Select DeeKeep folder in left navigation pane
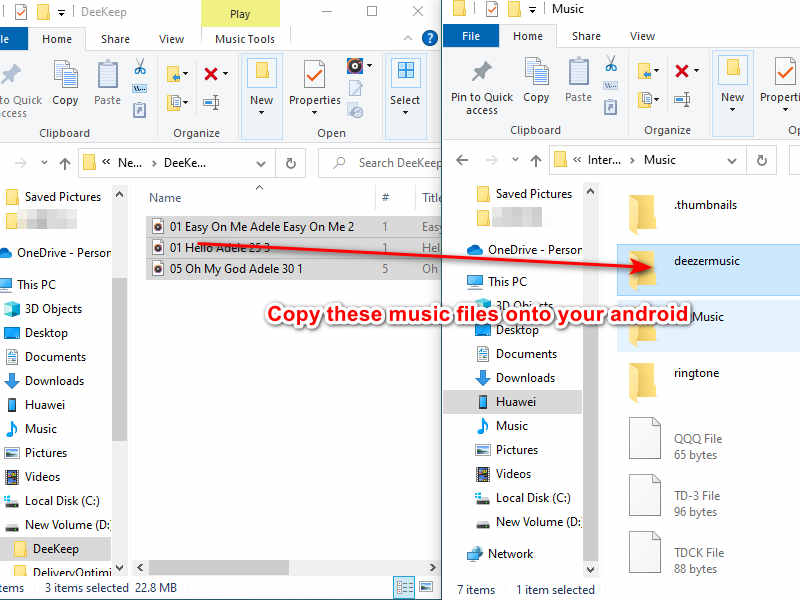Viewport: 800px width, 600px height. tap(55, 548)
